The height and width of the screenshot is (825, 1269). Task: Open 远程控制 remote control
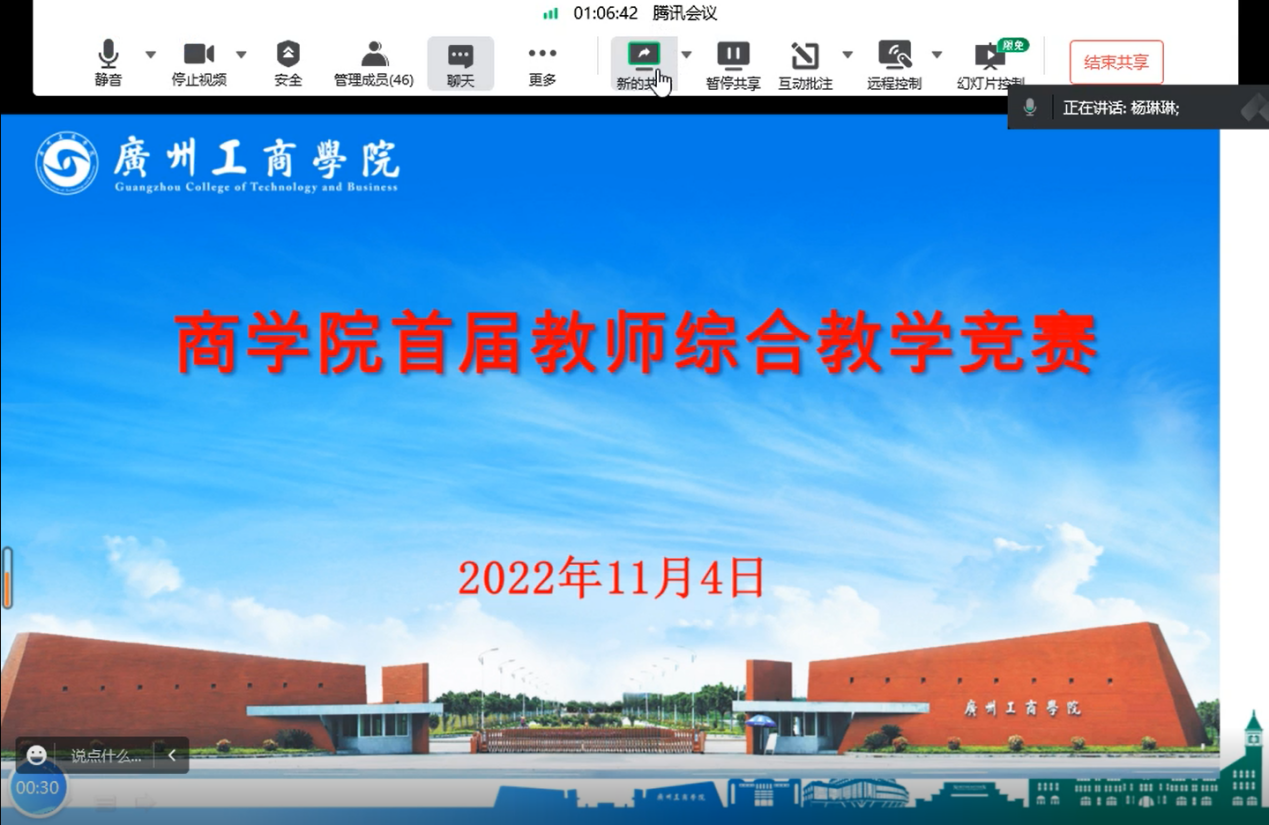894,63
